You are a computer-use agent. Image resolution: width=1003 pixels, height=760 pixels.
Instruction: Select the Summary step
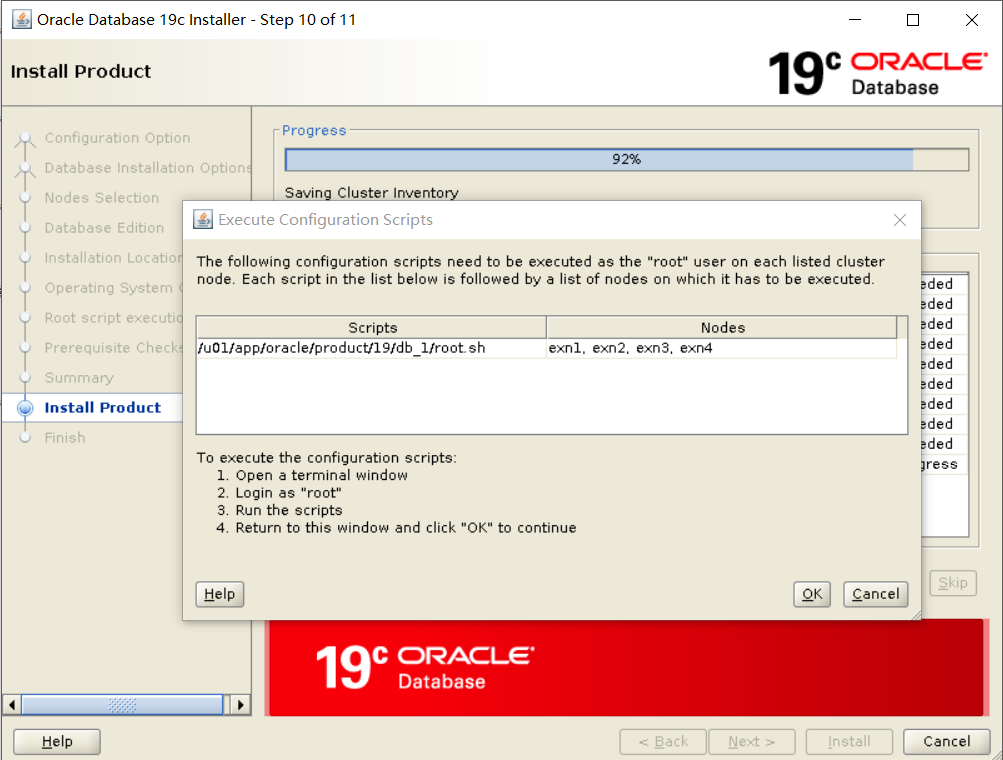(79, 378)
